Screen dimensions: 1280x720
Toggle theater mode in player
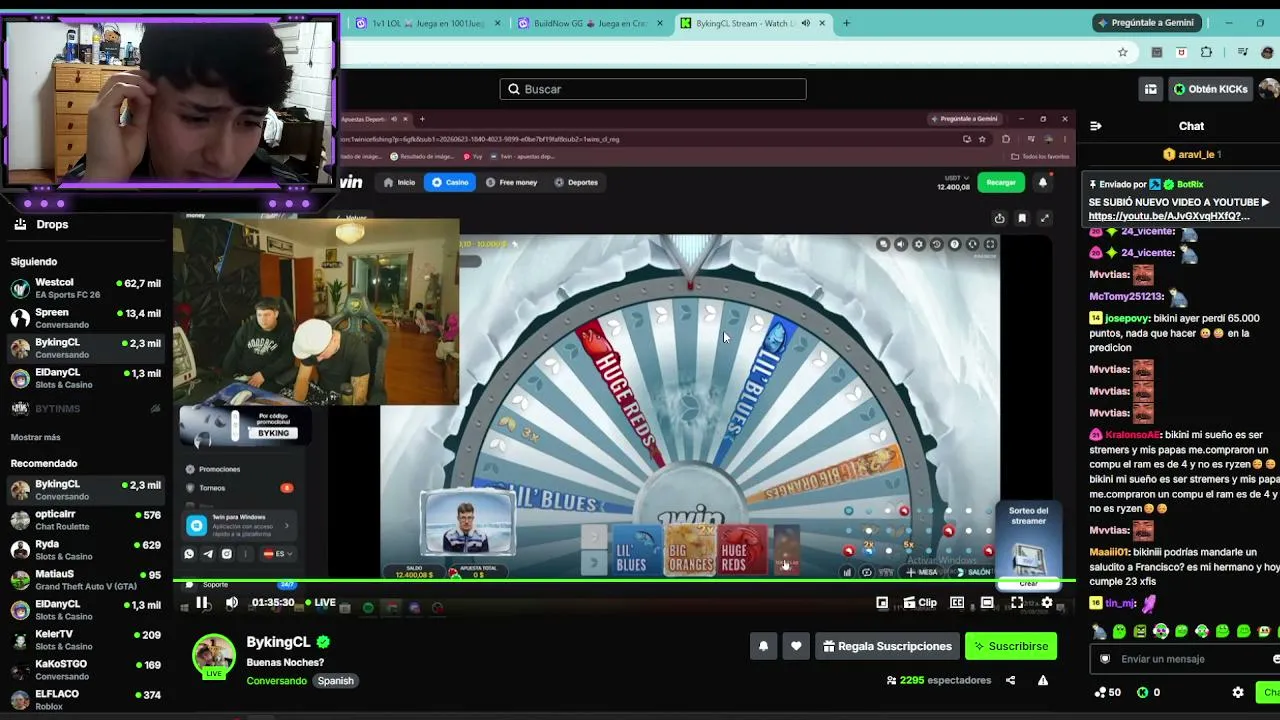pos(987,603)
